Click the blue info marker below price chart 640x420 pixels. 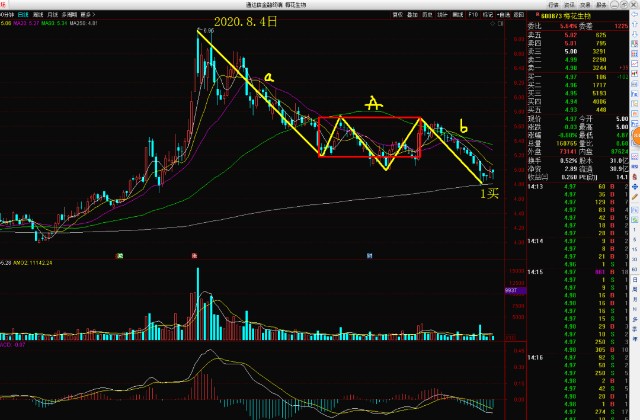click(369, 257)
